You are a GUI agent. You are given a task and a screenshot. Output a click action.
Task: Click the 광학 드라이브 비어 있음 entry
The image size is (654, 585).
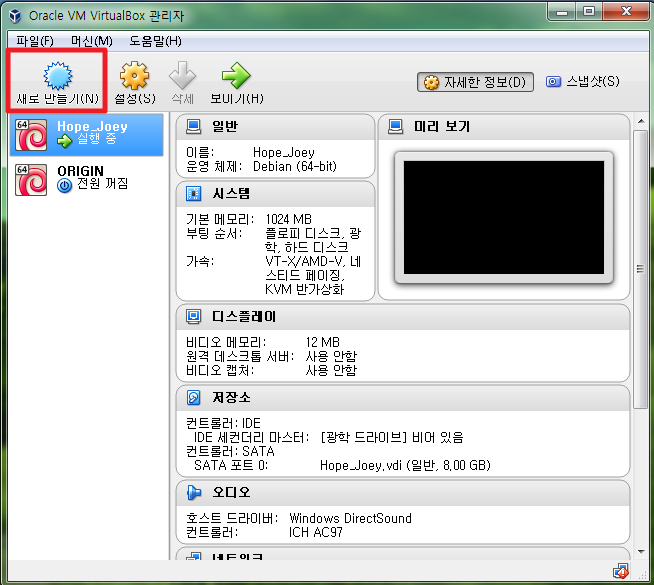point(392,437)
